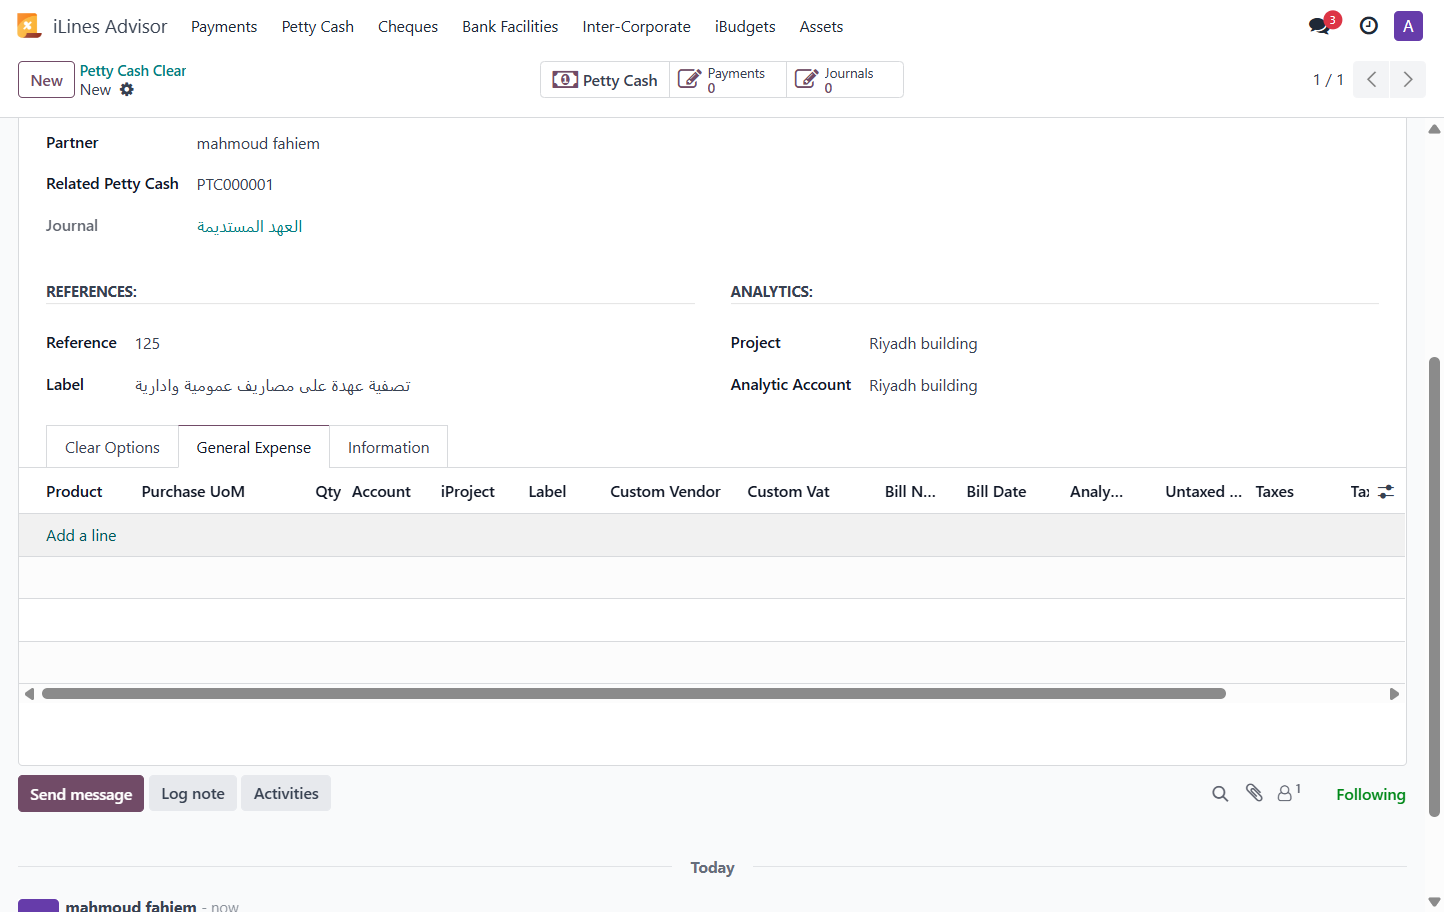Show followers icon in chatter

pyautogui.click(x=1289, y=792)
